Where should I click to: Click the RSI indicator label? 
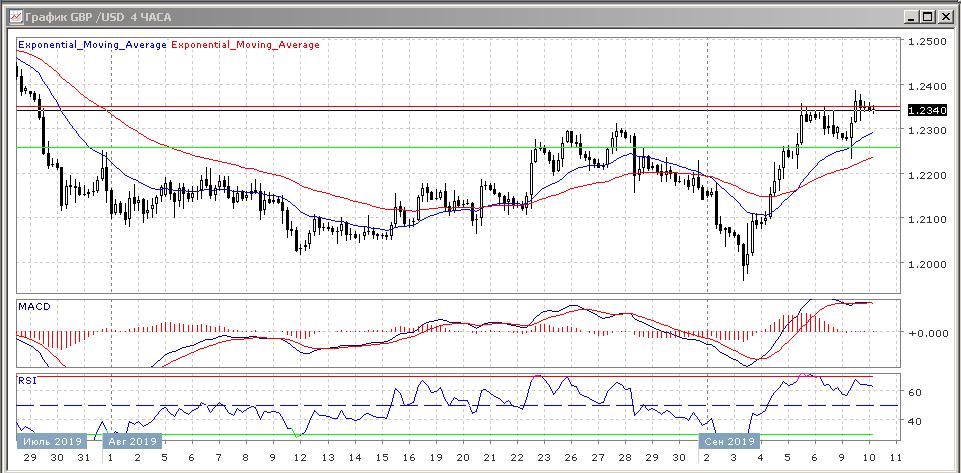click(x=28, y=381)
